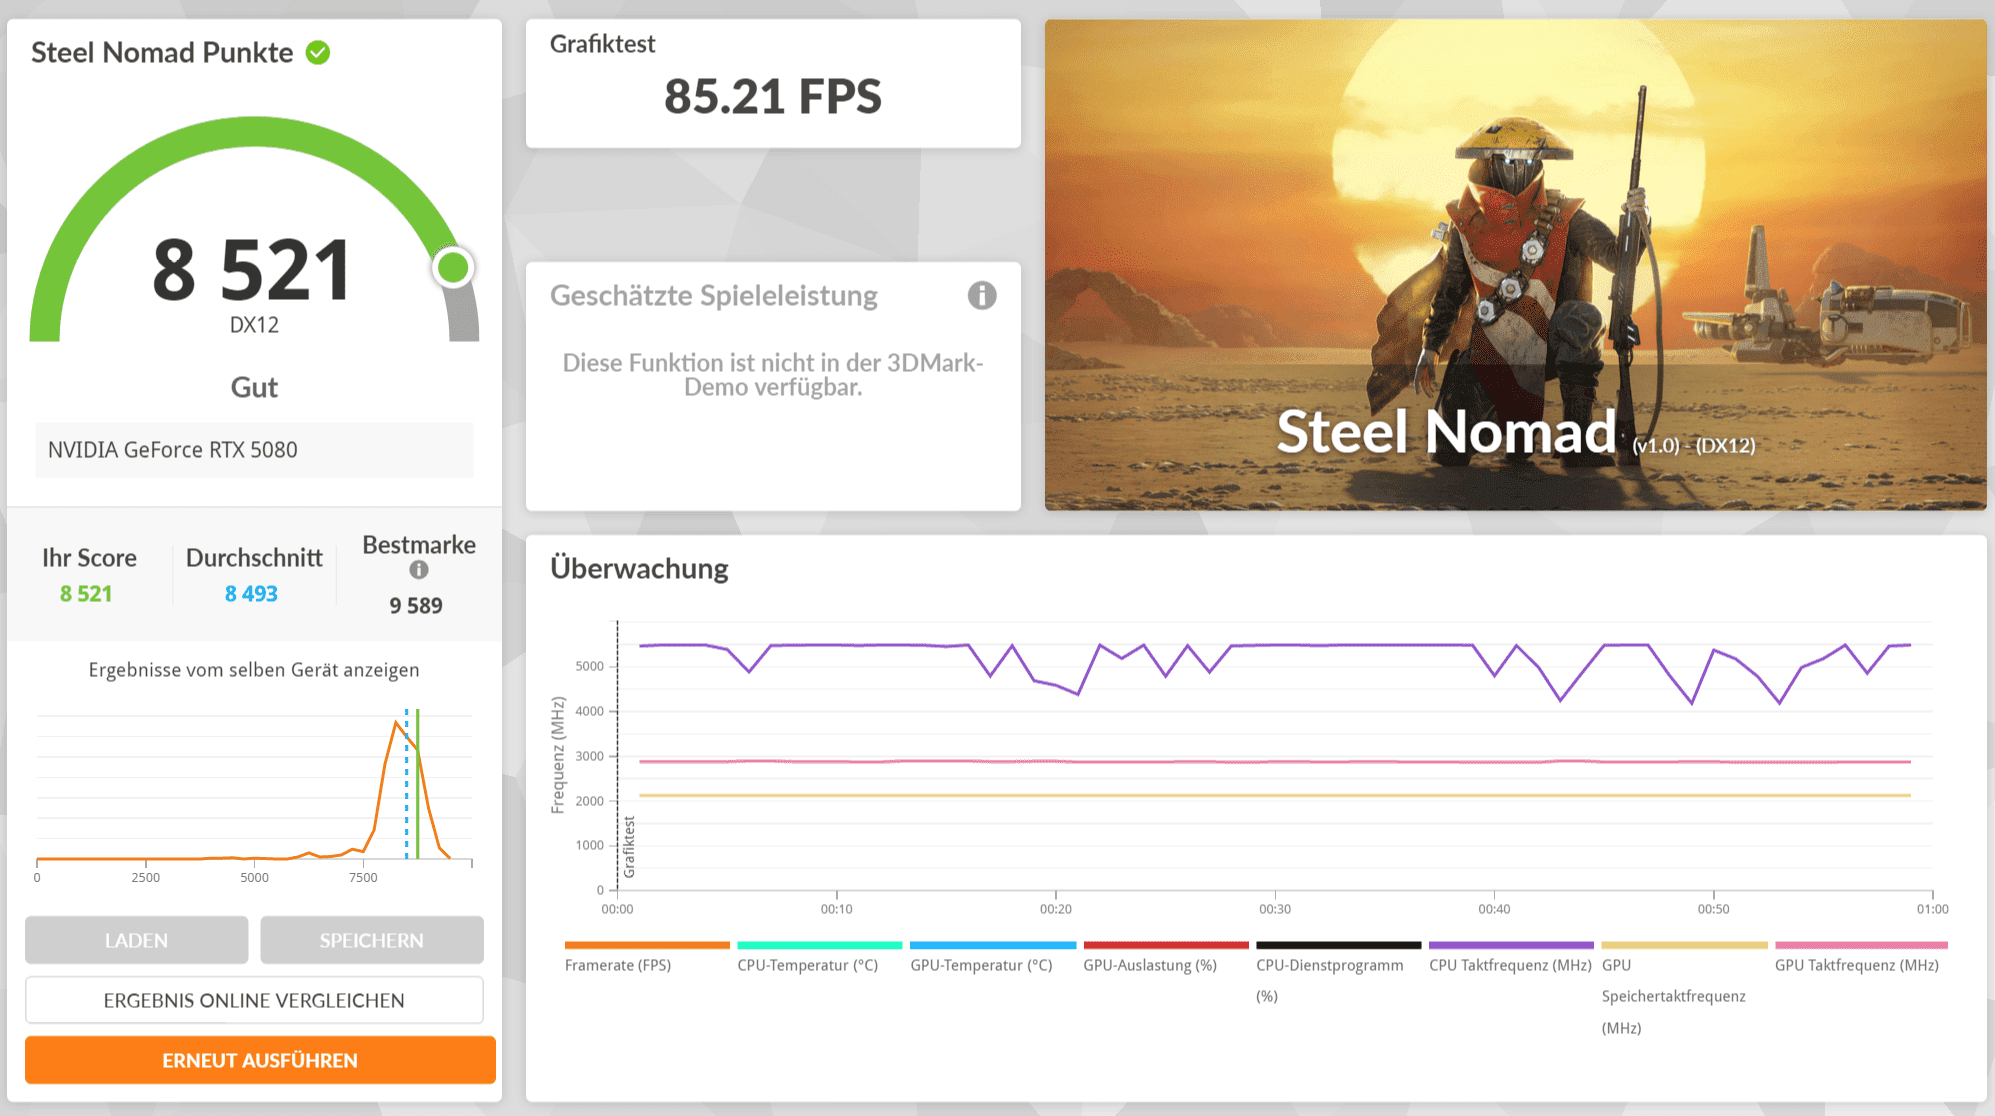Click the orange score distribution peak
The height and width of the screenshot is (1116, 1995).
[397, 723]
